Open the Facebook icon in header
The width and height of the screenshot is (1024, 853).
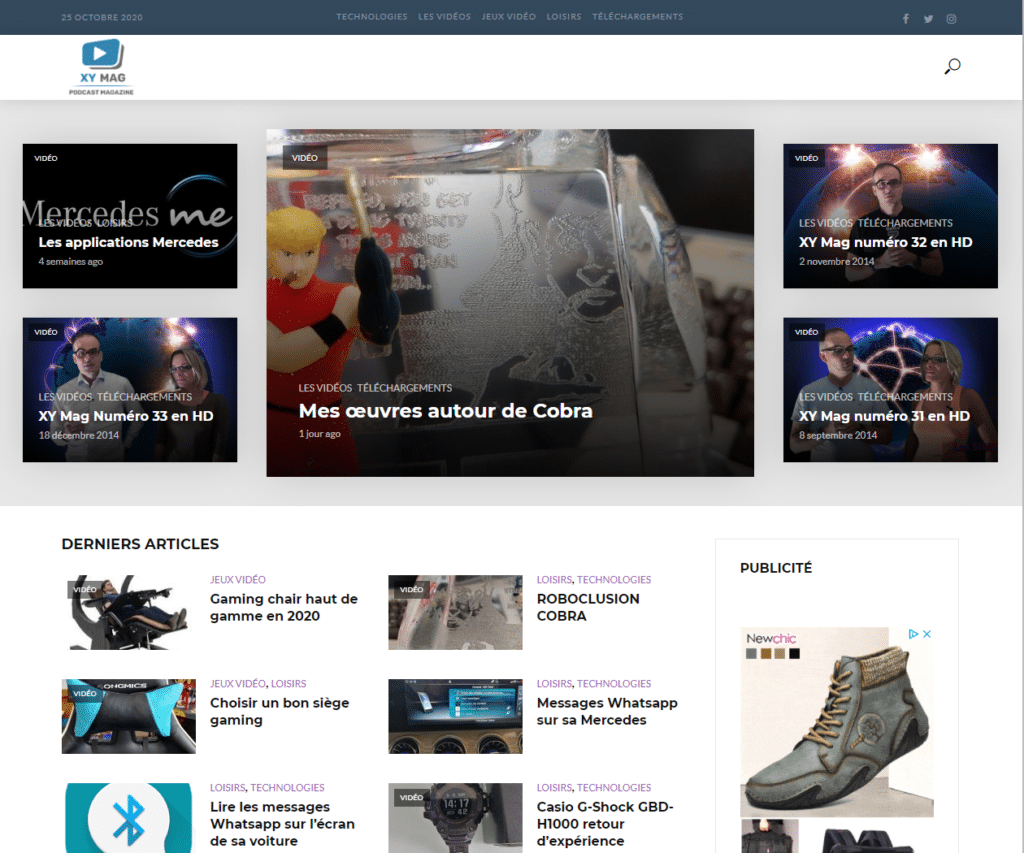pyautogui.click(x=905, y=19)
